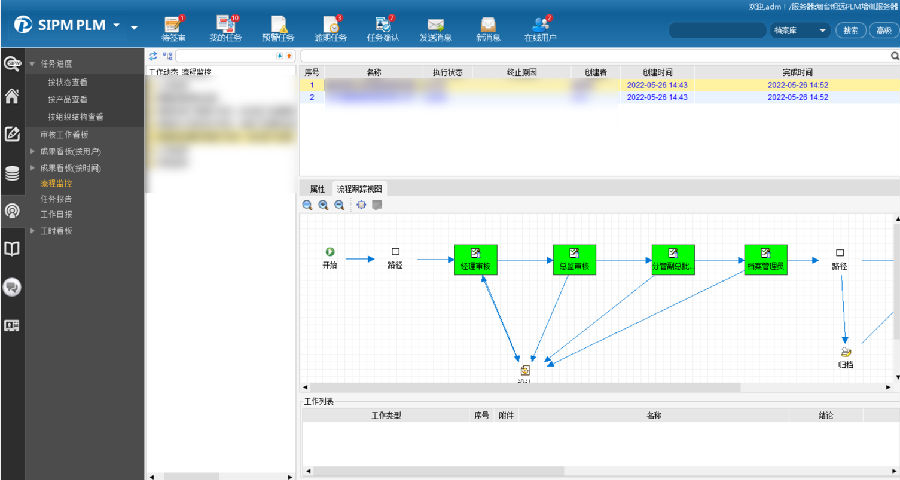Open the database stack sidebar icon
This screenshot has height=480, width=900.
point(12,173)
